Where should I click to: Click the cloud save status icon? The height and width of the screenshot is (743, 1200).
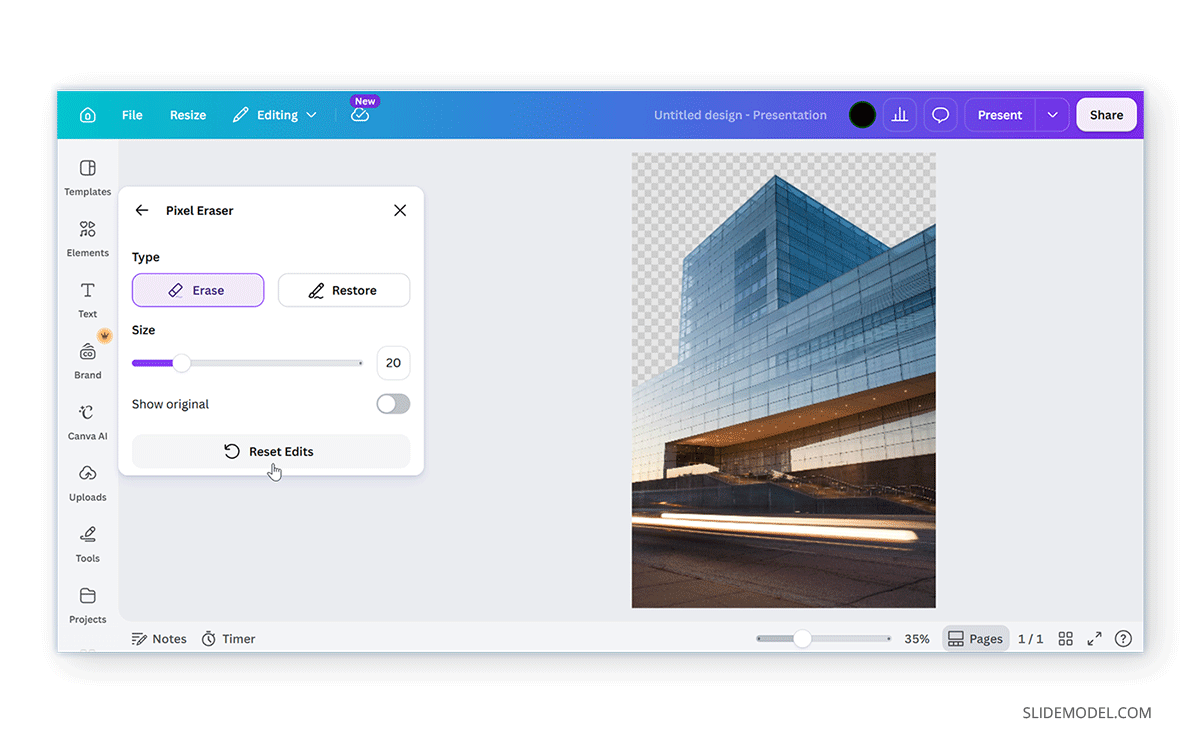click(360, 115)
